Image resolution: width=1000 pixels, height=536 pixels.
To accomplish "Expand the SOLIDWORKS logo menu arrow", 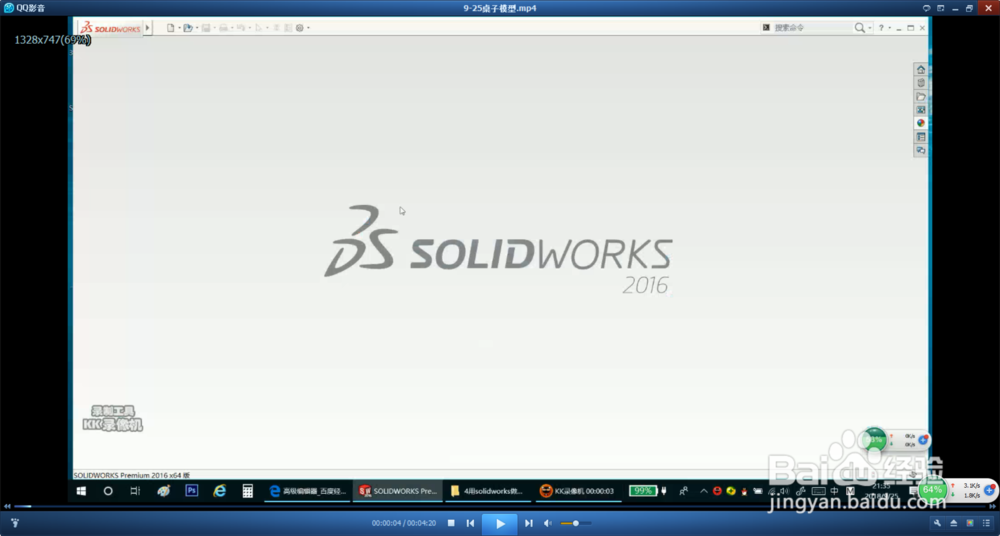I will click(148, 28).
